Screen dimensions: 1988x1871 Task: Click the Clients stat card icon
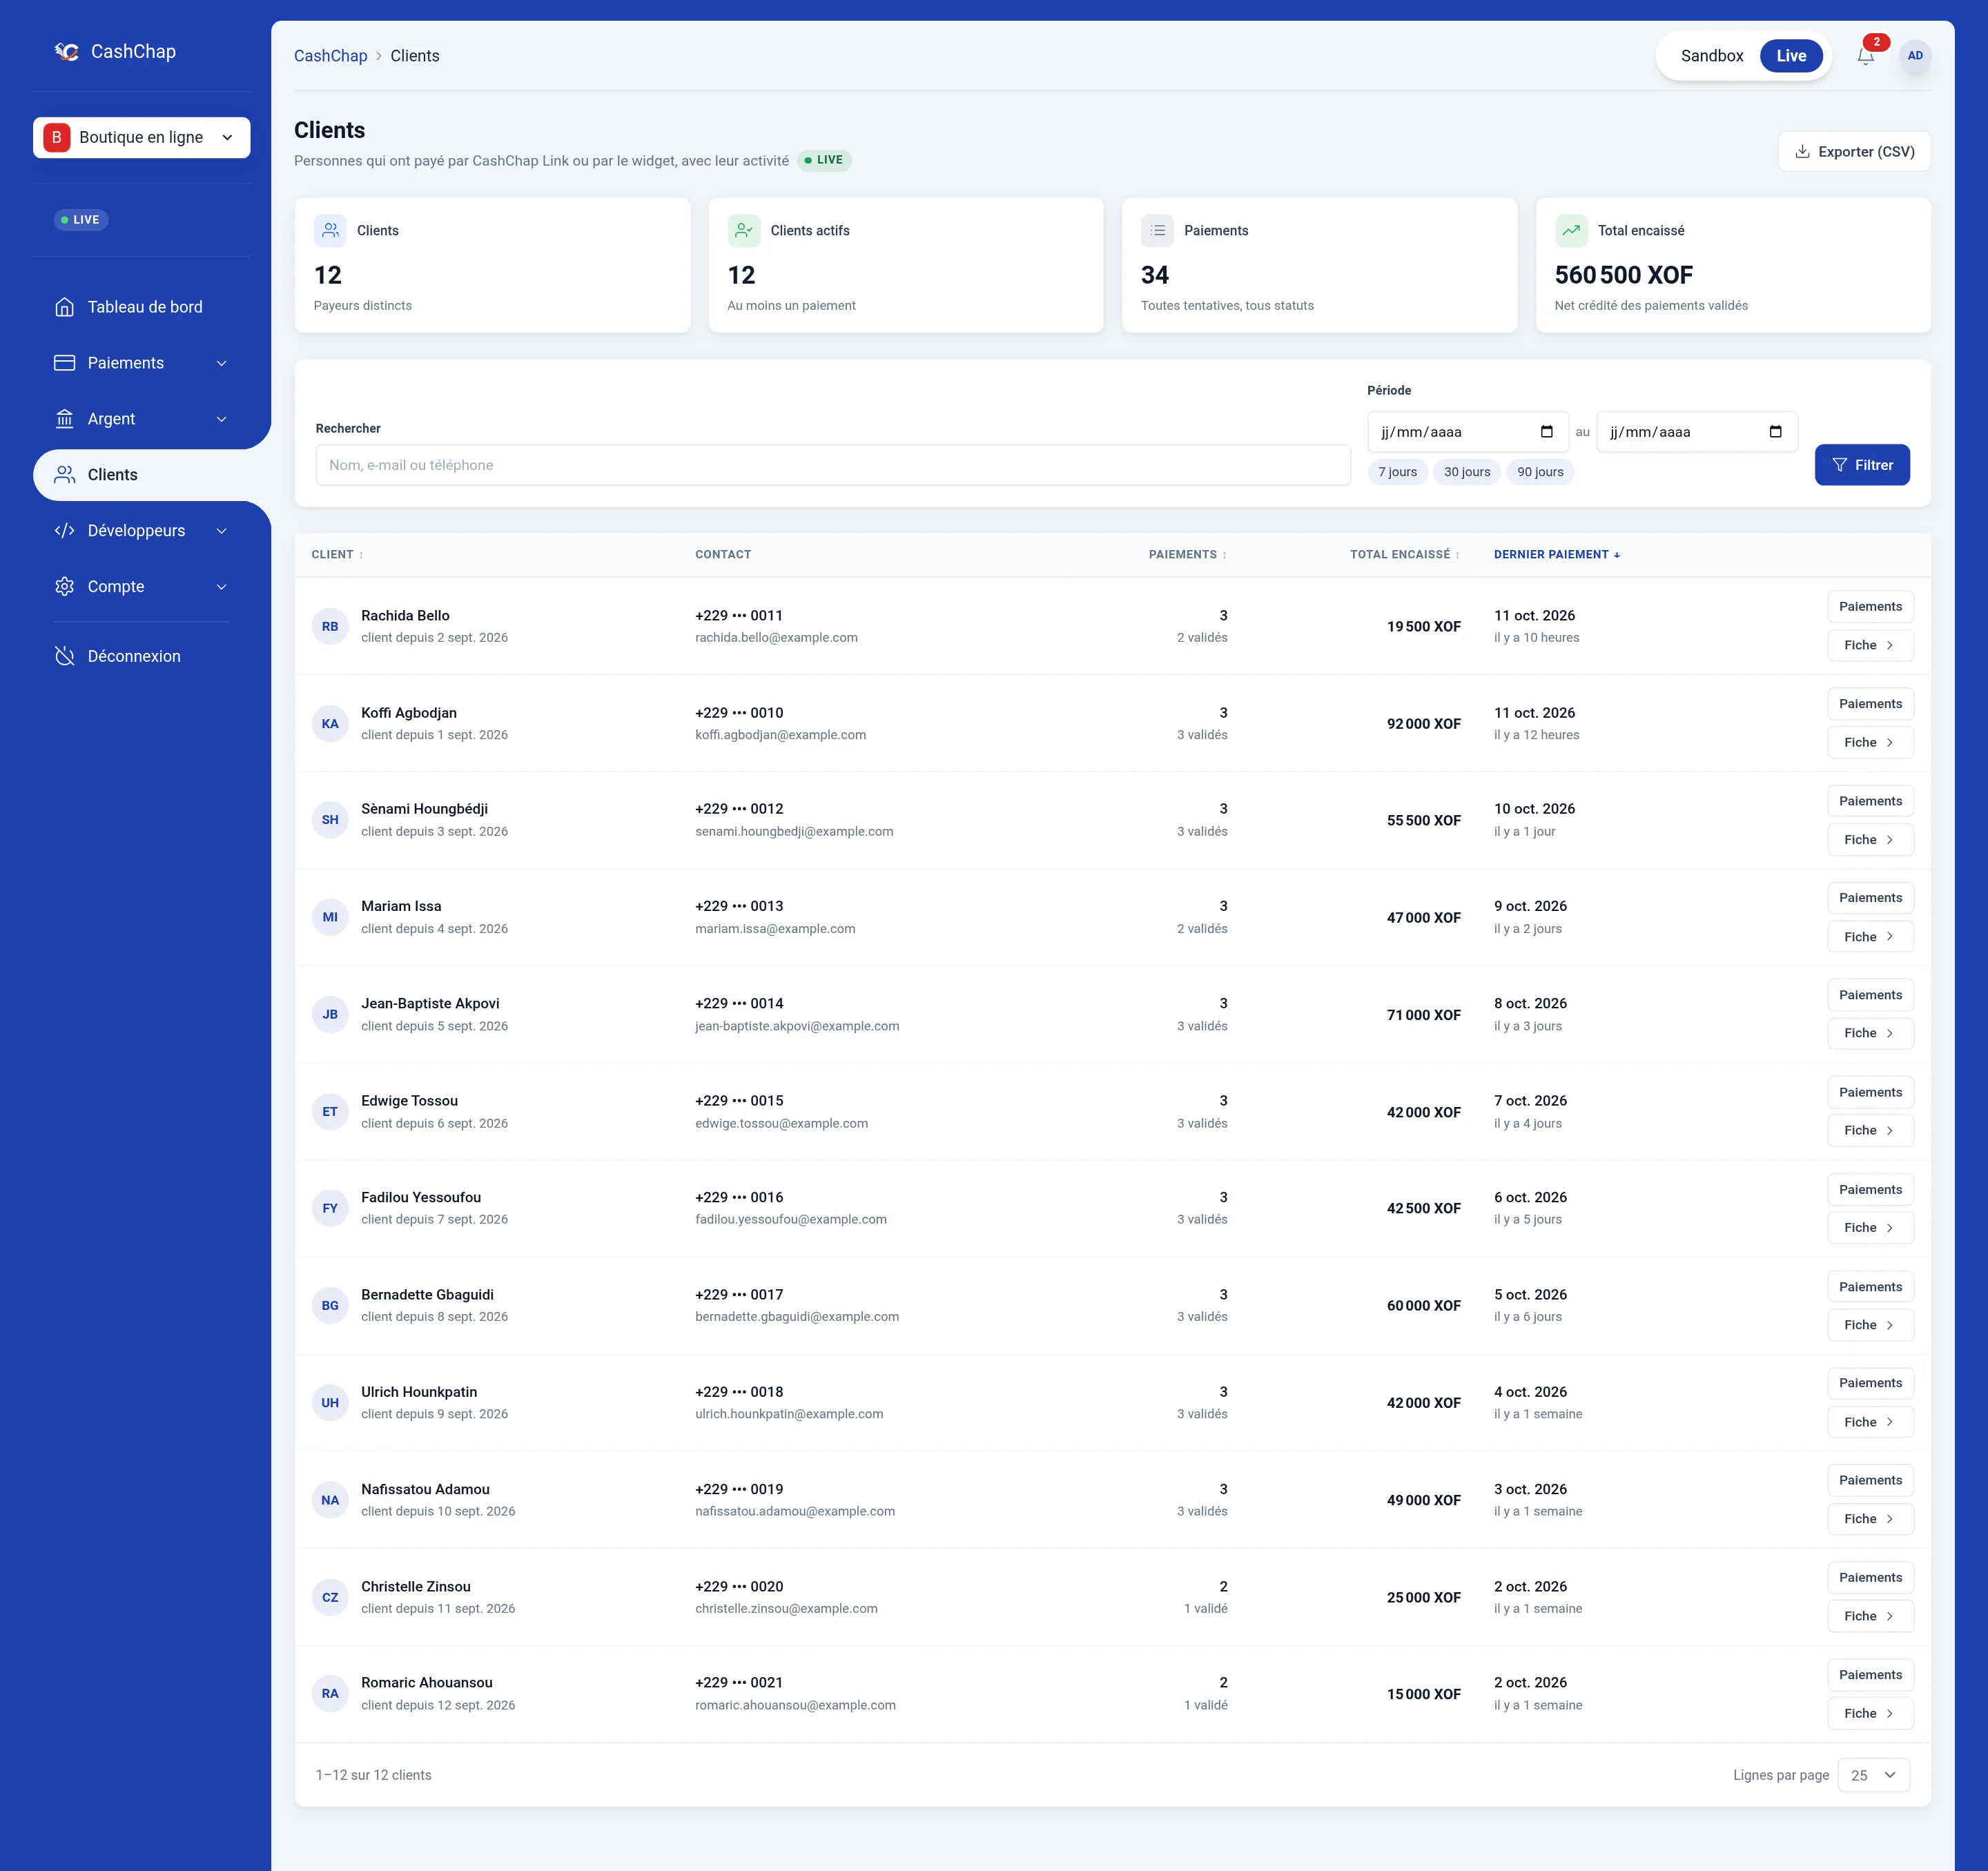tap(330, 231)
